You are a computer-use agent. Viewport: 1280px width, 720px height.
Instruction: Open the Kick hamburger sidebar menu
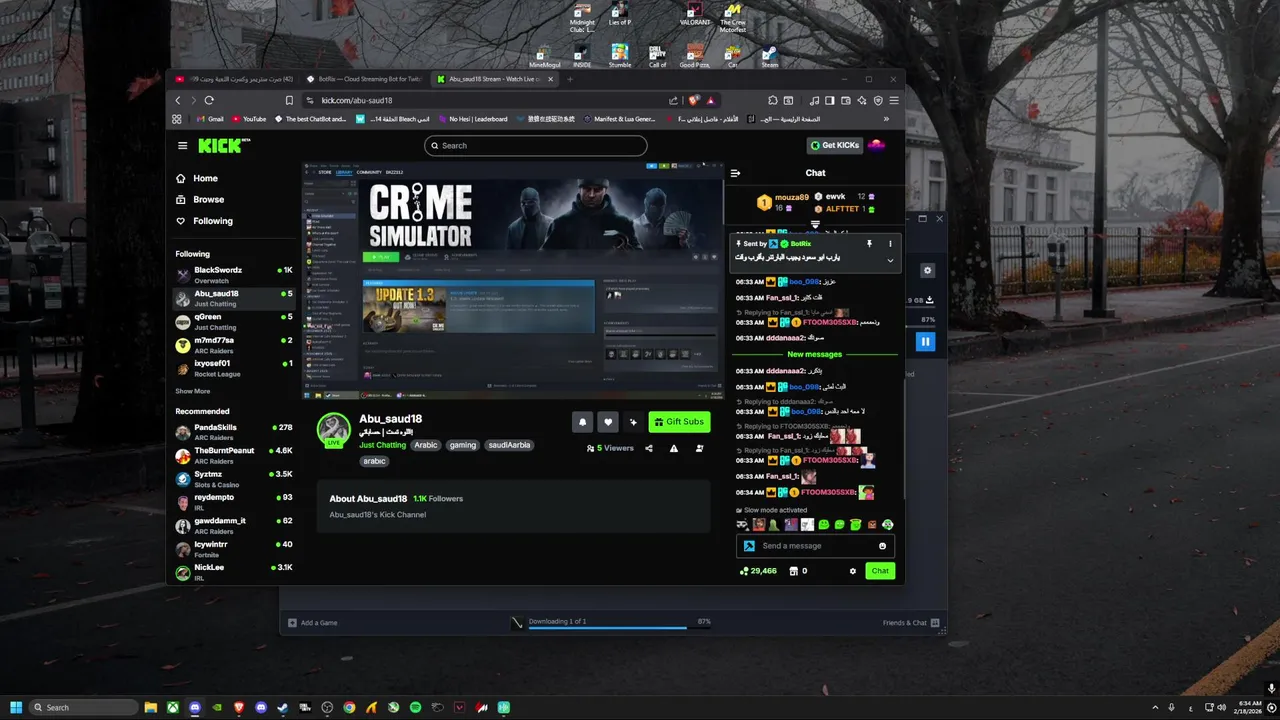click(x=182, y=146)
